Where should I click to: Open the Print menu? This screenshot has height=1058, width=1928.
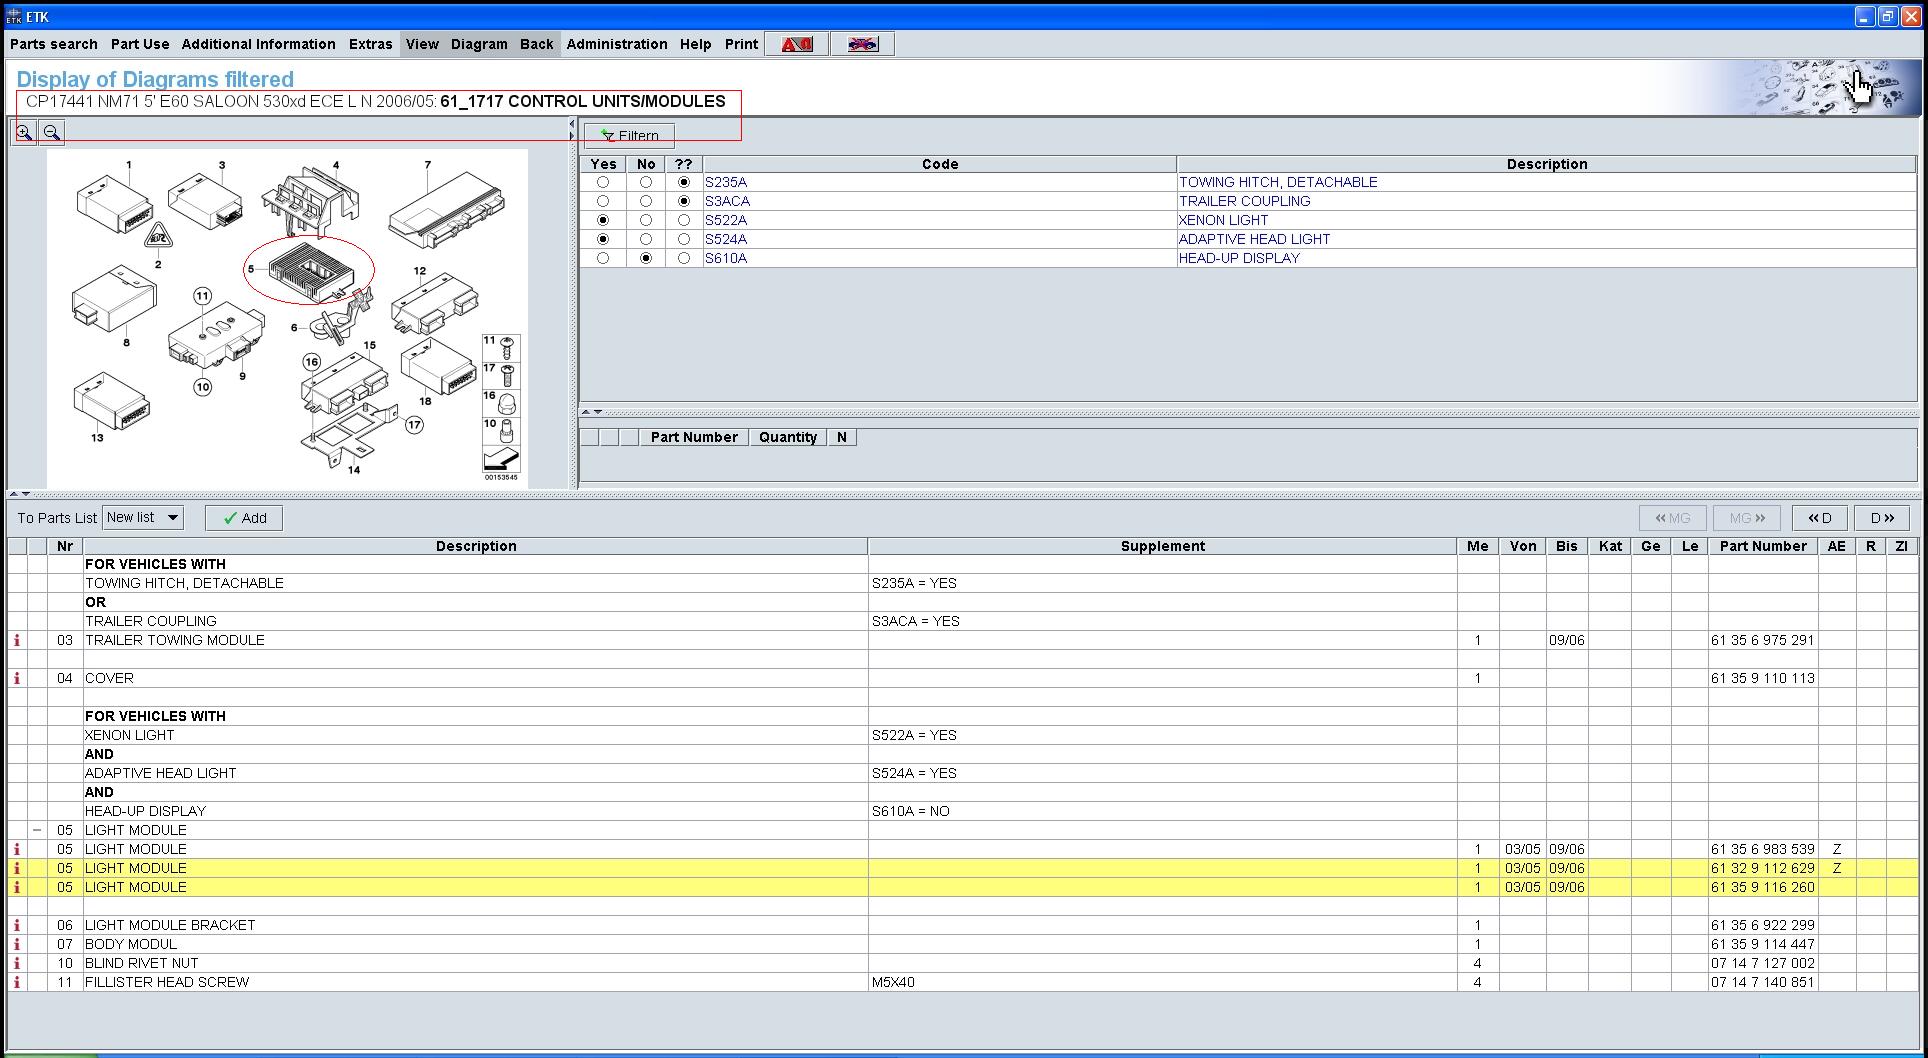tap(741, 44)
